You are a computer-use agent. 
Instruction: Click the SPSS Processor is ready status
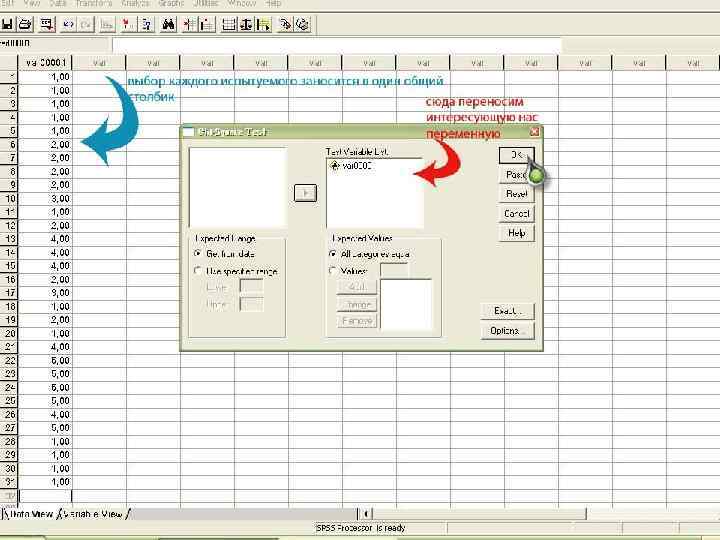(361, 528)
